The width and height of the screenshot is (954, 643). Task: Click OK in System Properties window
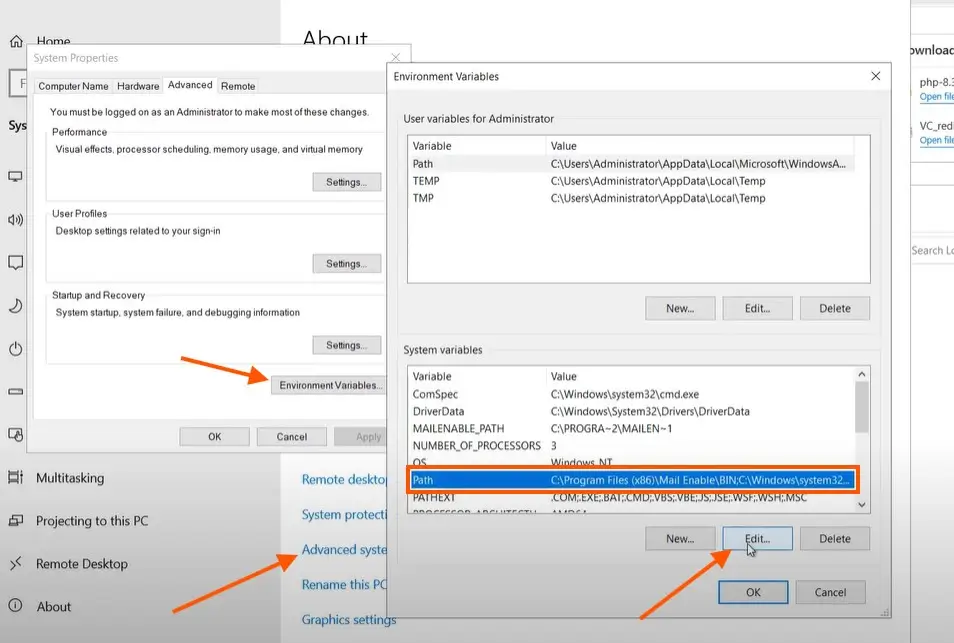click(214, 437)
